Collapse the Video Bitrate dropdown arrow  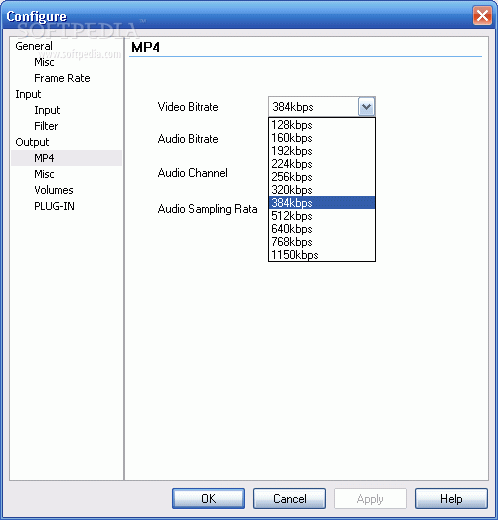click(366, 107)
